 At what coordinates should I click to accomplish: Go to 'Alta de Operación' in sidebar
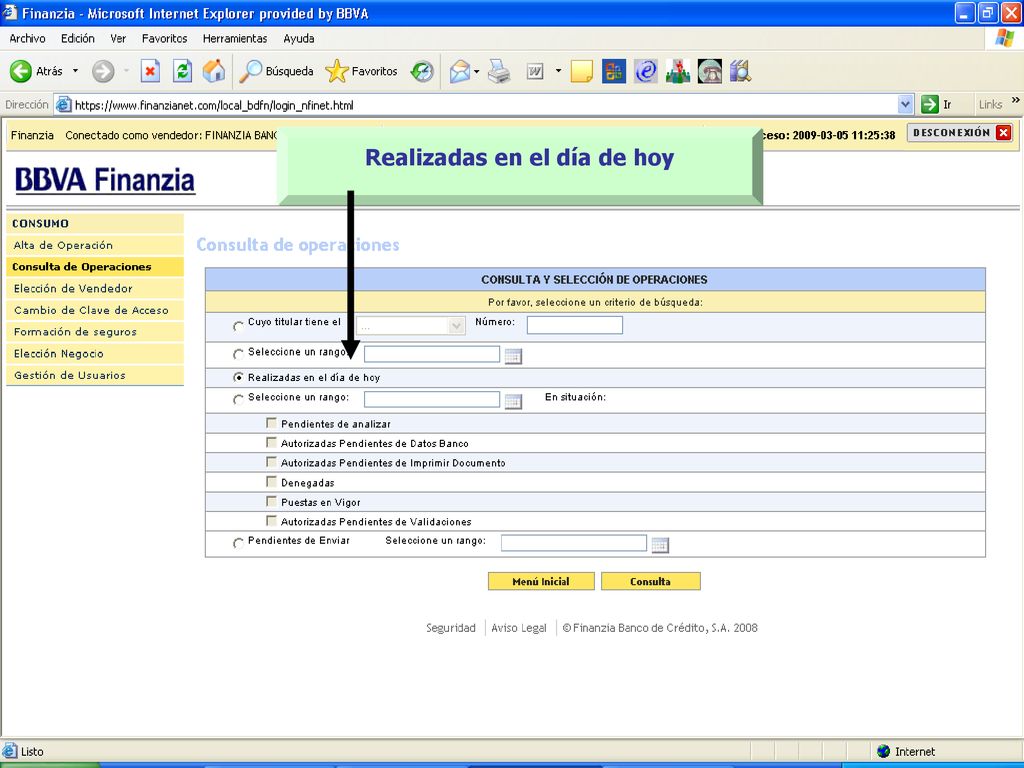pyautogui.click(x=95, y=246)
